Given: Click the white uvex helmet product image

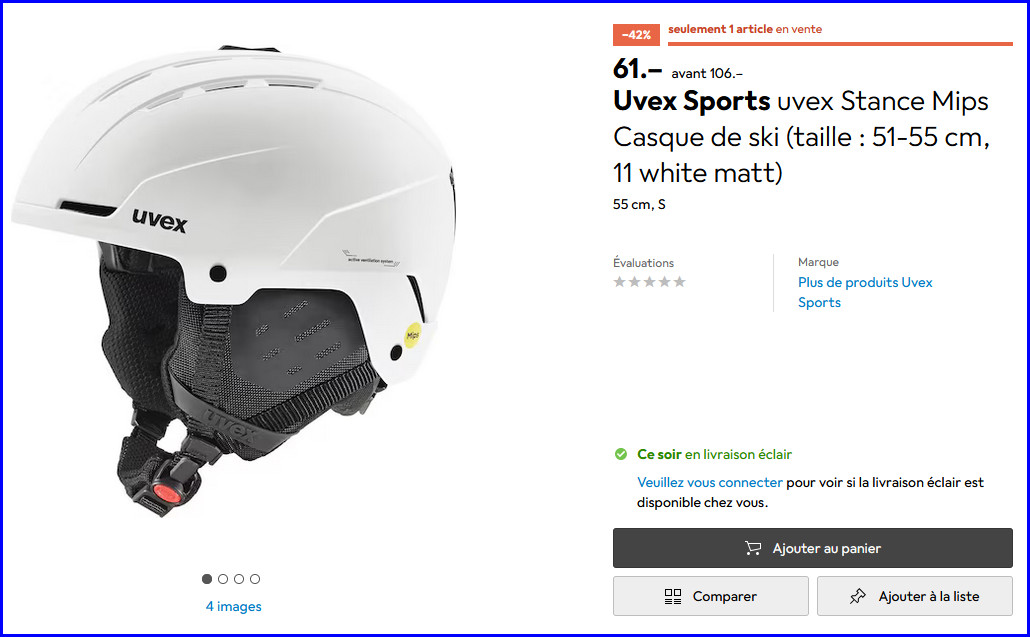Looking at the screenshot, I should coord(234,281).
